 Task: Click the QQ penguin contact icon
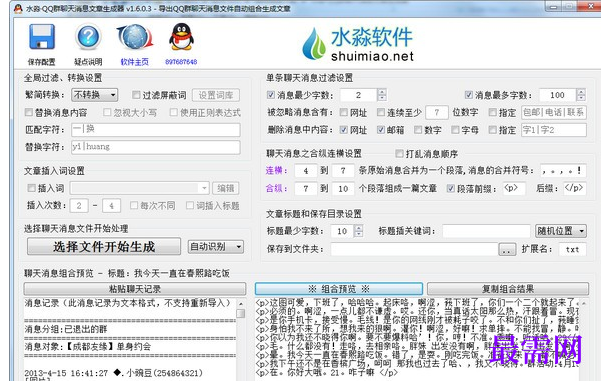(x=181, y=37)
